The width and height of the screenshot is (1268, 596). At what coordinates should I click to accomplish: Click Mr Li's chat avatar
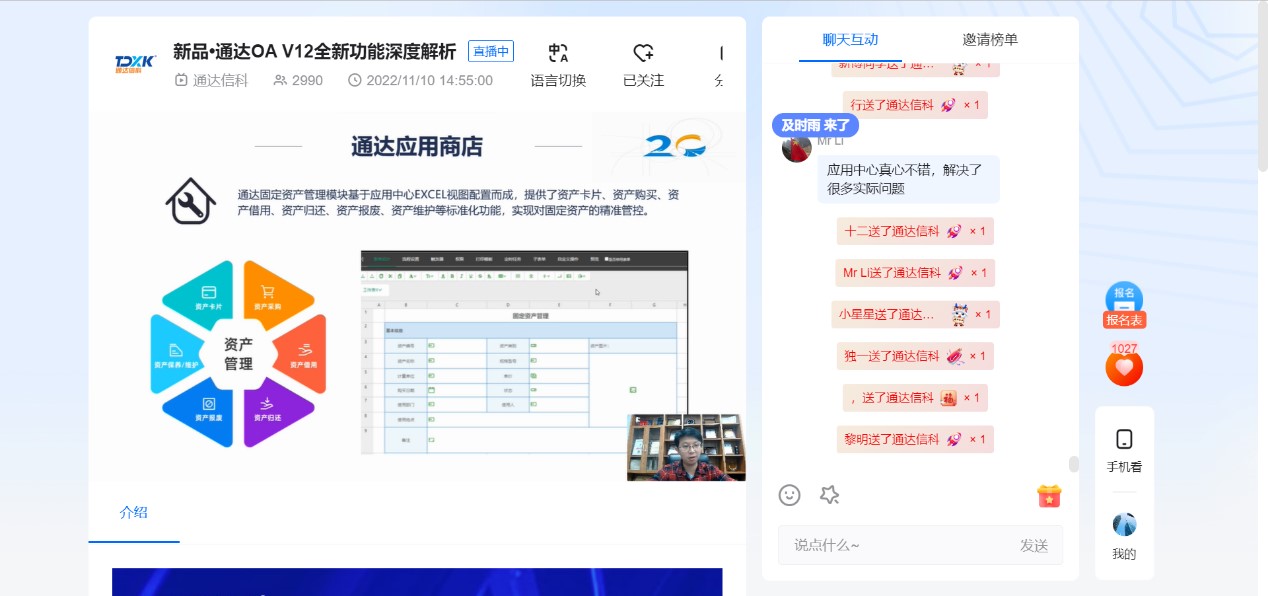tap(796, 148)
